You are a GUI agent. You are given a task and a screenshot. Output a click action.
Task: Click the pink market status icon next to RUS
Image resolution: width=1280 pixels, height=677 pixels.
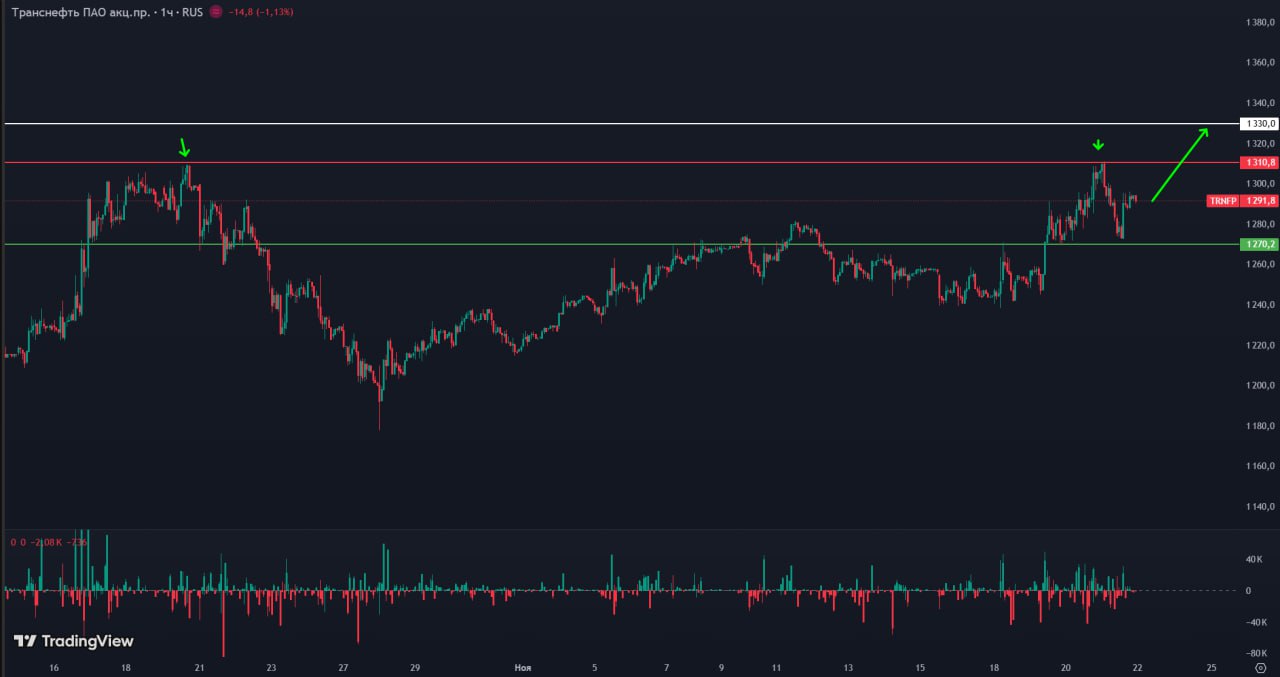[x=215, y=12]
